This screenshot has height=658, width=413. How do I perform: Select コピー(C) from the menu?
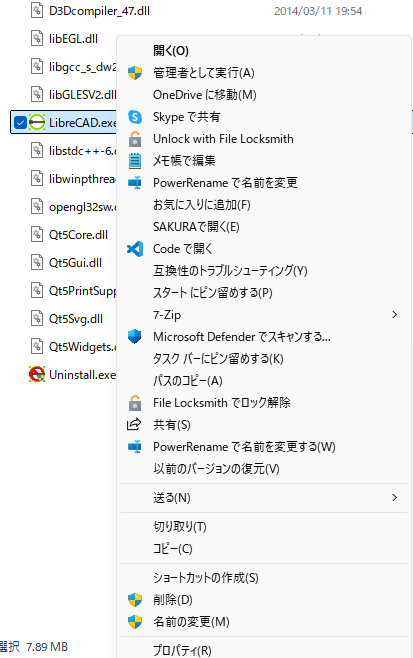tap(173, 549)
